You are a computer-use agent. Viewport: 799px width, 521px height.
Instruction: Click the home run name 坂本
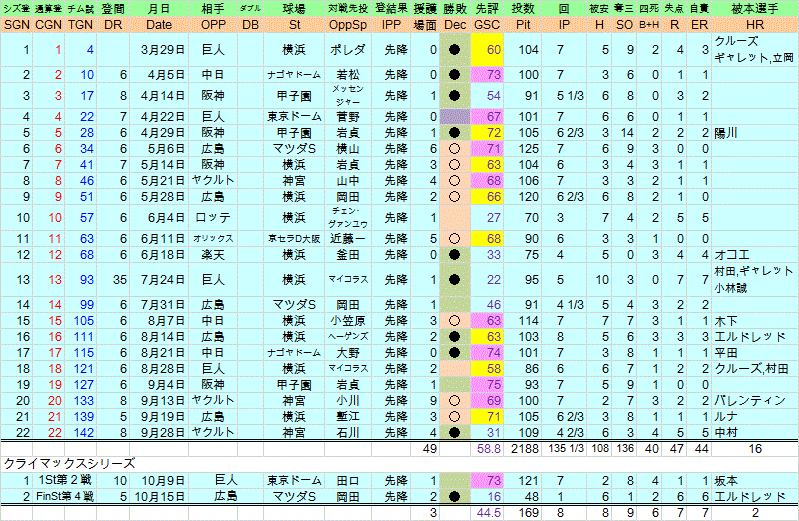pos(726,481)
